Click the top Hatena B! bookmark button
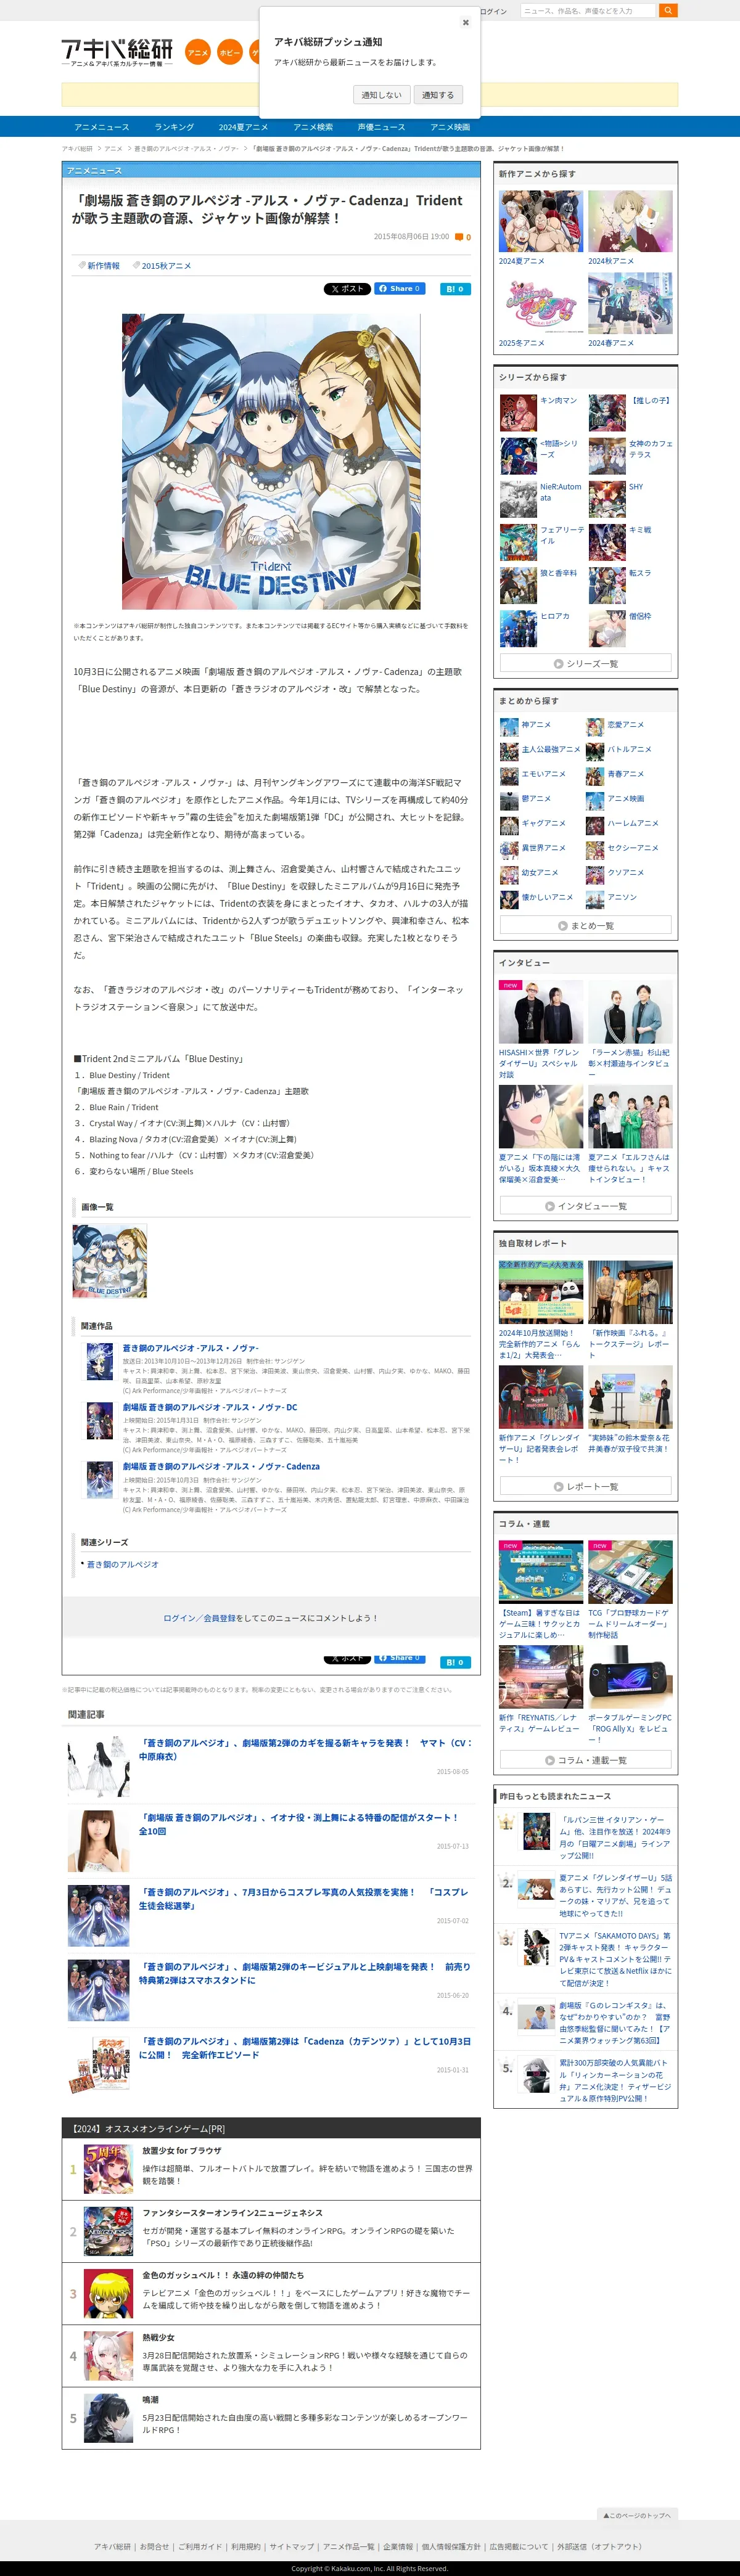This screenshot has width=740, height=2576. 455,289
